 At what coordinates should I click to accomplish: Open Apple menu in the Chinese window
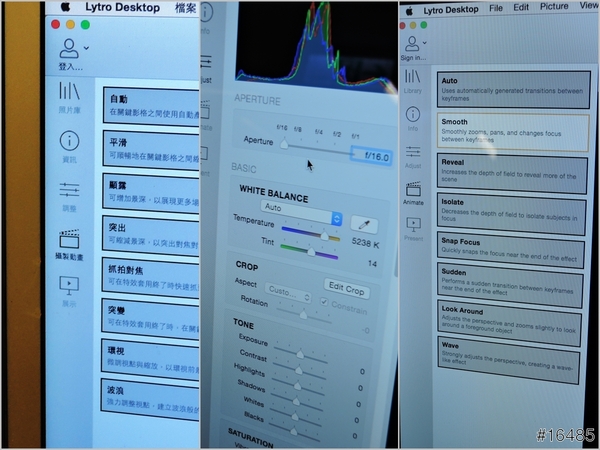click(66, 7)
